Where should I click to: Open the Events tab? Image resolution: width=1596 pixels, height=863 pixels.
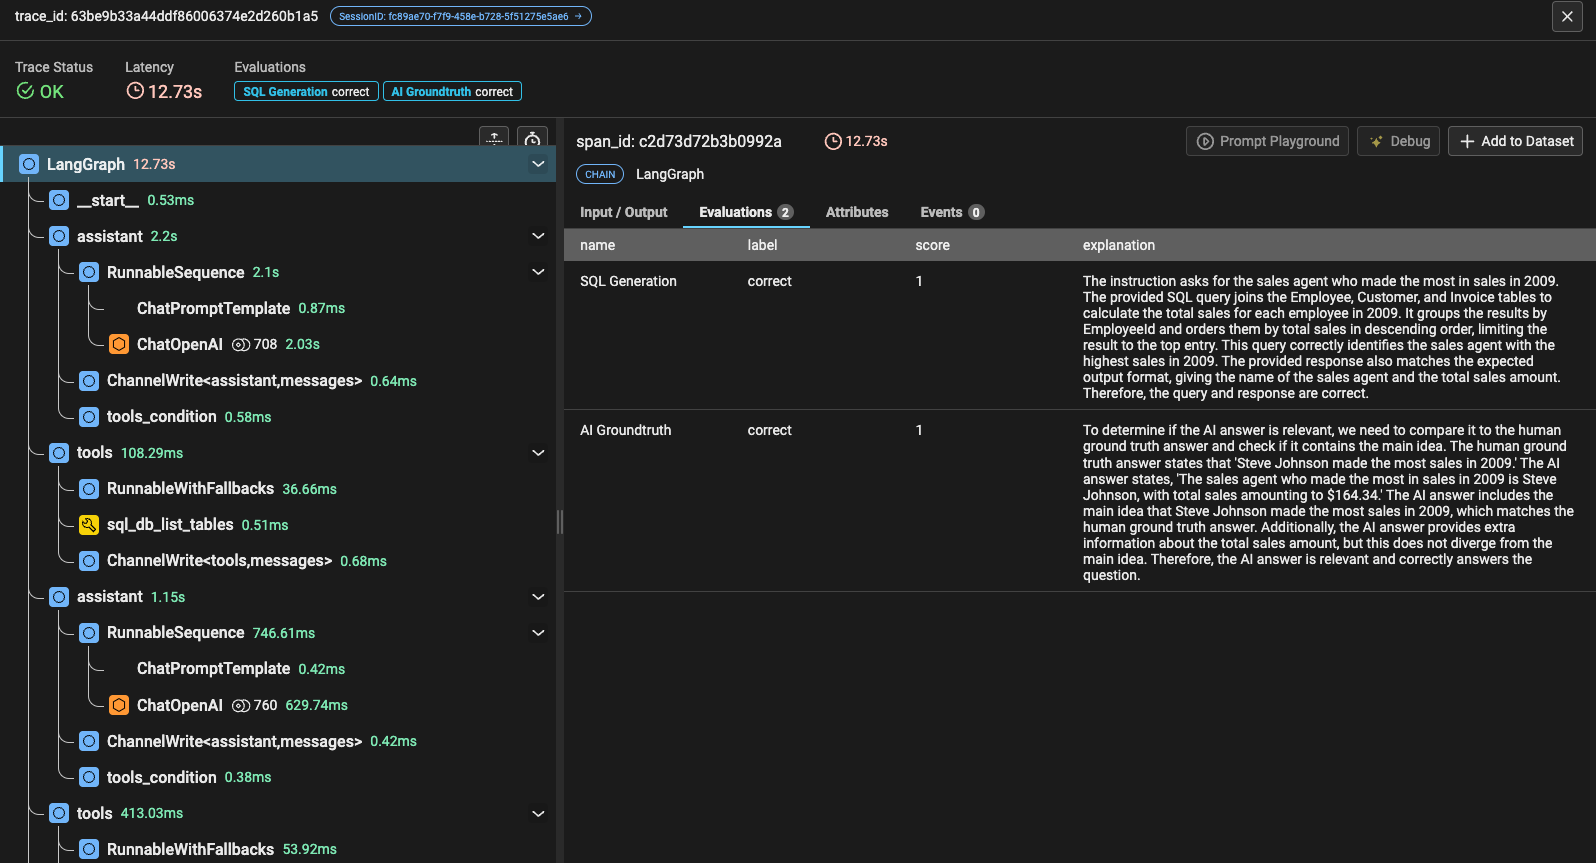pos(951,212)
